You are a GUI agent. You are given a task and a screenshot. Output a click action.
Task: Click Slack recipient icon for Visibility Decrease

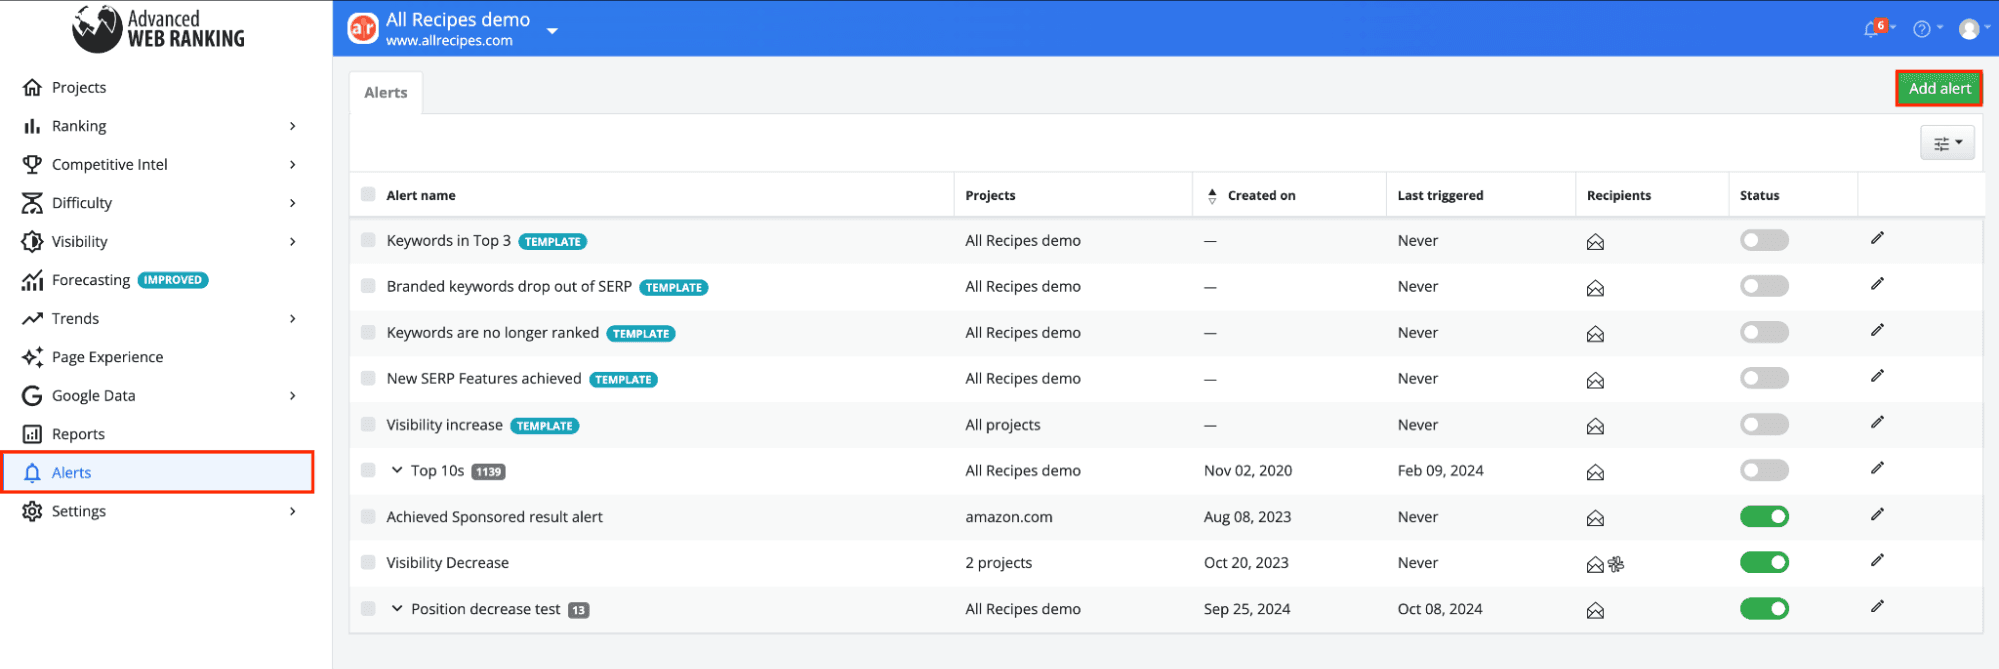(x=1616, y=564)
